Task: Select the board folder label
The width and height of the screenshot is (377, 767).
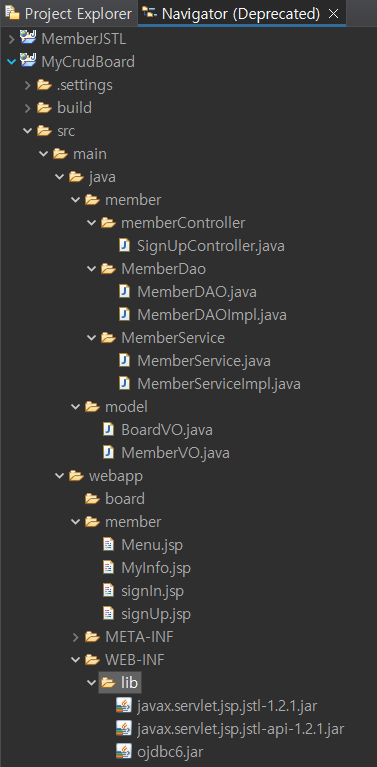Action: 125,499
